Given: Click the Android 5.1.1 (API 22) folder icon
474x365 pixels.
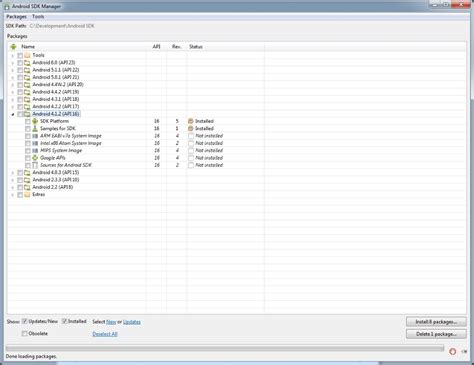Looking at the screenshot, I should pos(27,70).
